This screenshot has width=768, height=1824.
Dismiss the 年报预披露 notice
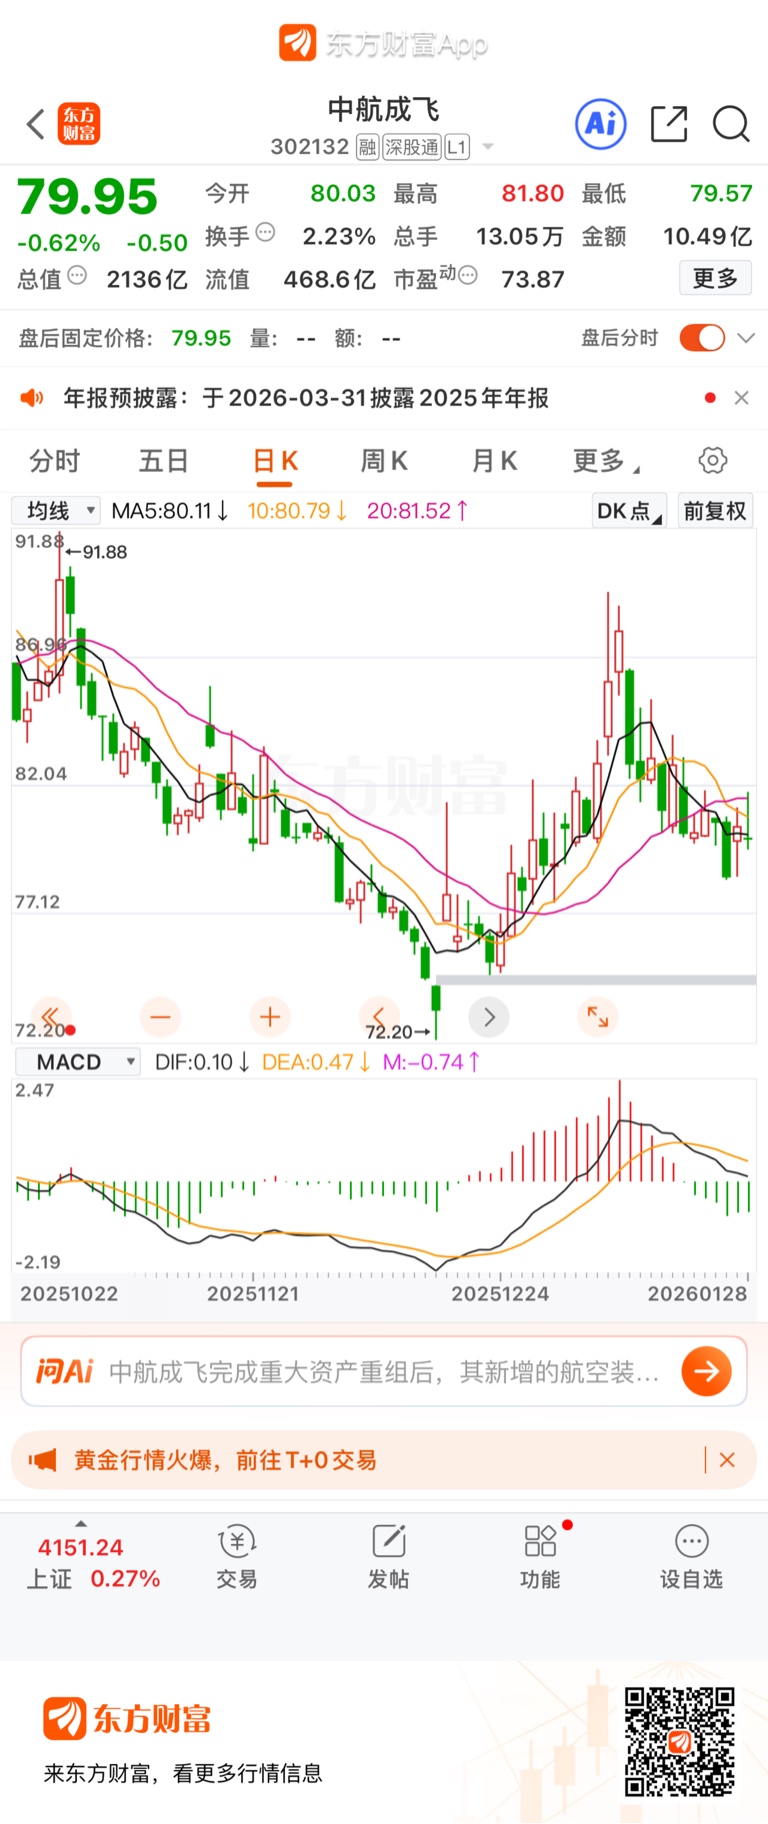(x=741, y=398)
